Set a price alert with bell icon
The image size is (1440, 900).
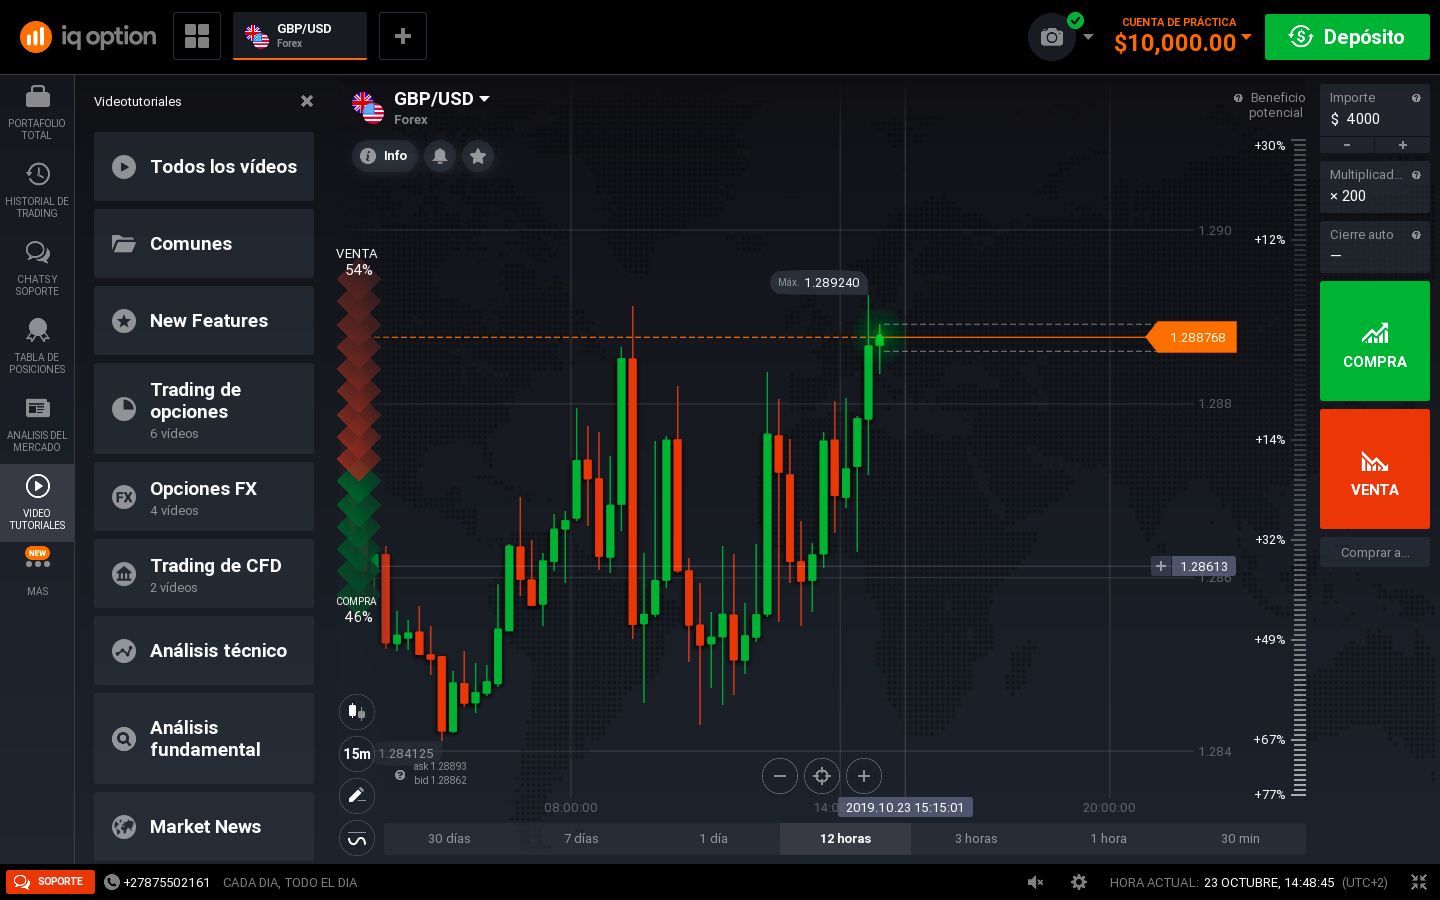click(x=440, y=156)
